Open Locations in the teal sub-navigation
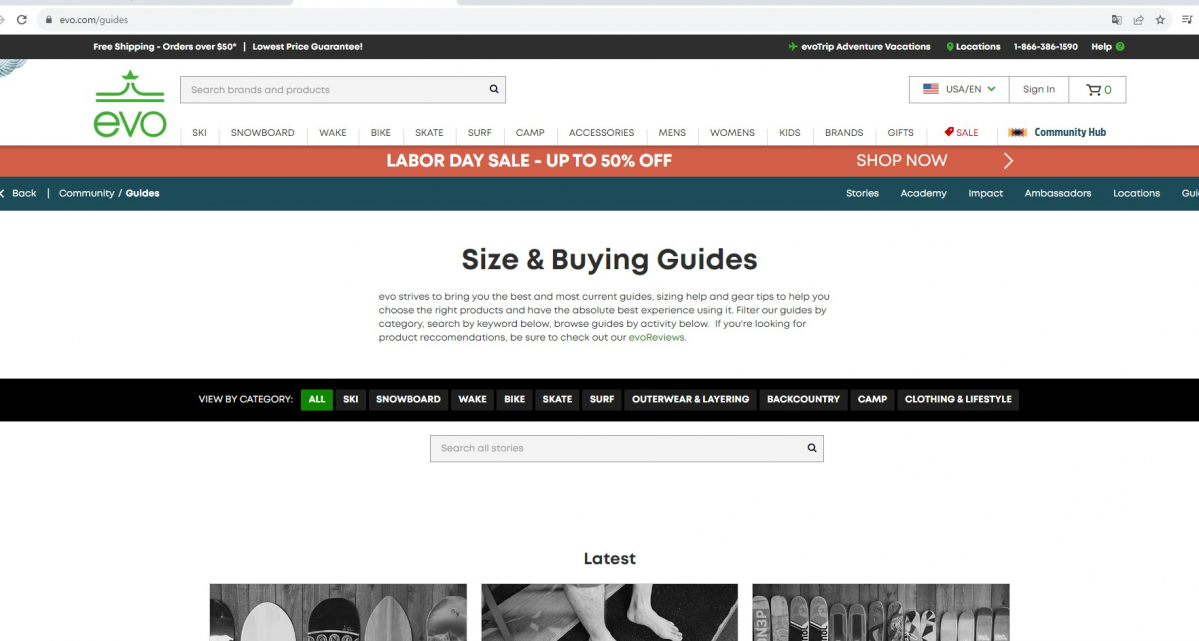The height and width of the screenshot is (641, 1199). click(1136, 194)
